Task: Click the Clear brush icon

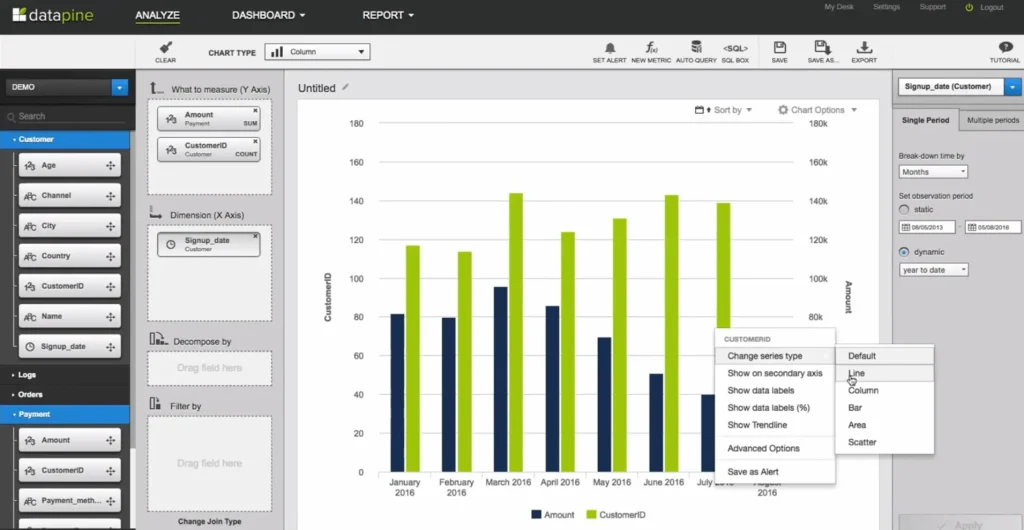Action: click(165, 47)
